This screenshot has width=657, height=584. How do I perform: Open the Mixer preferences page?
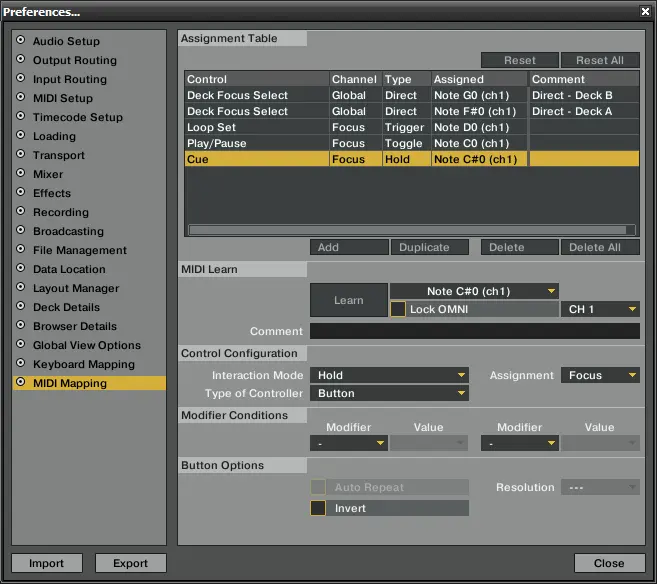click(47, 174)
